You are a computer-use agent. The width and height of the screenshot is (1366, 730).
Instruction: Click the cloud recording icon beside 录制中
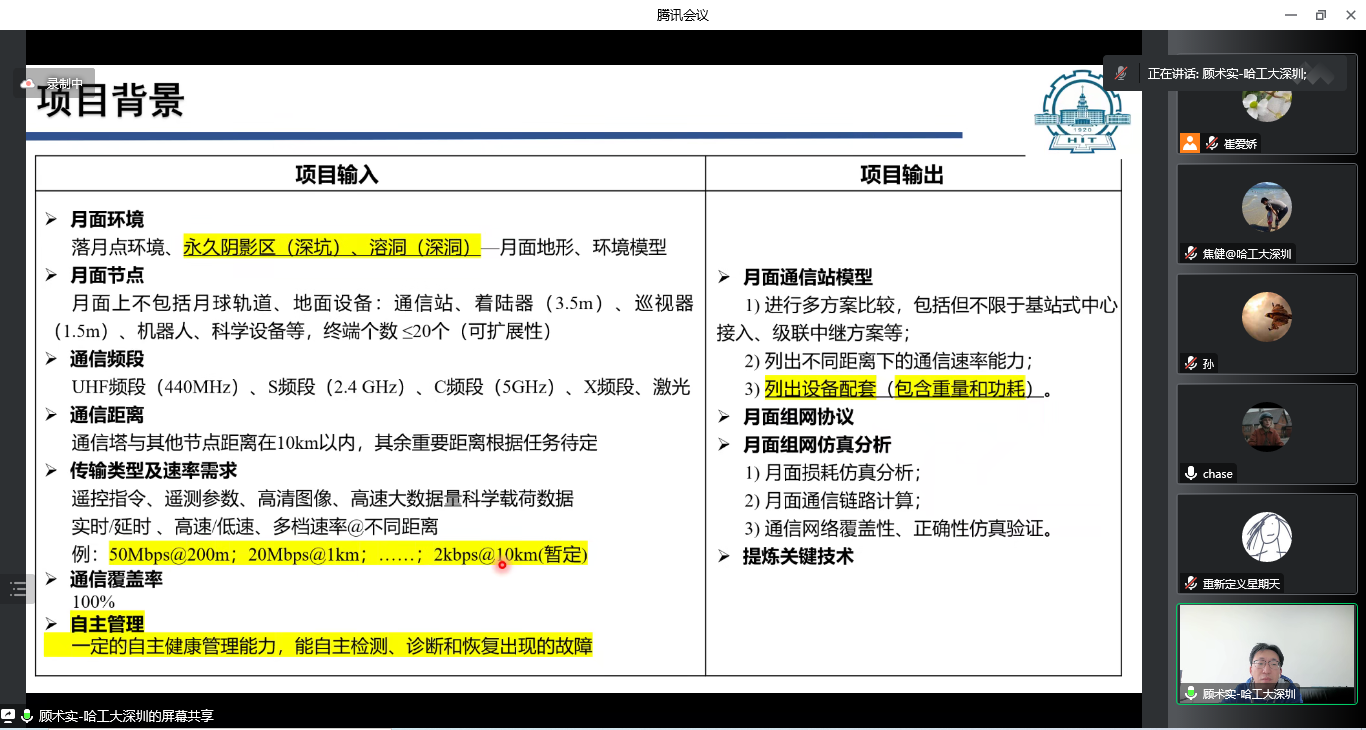coord(28,83)
